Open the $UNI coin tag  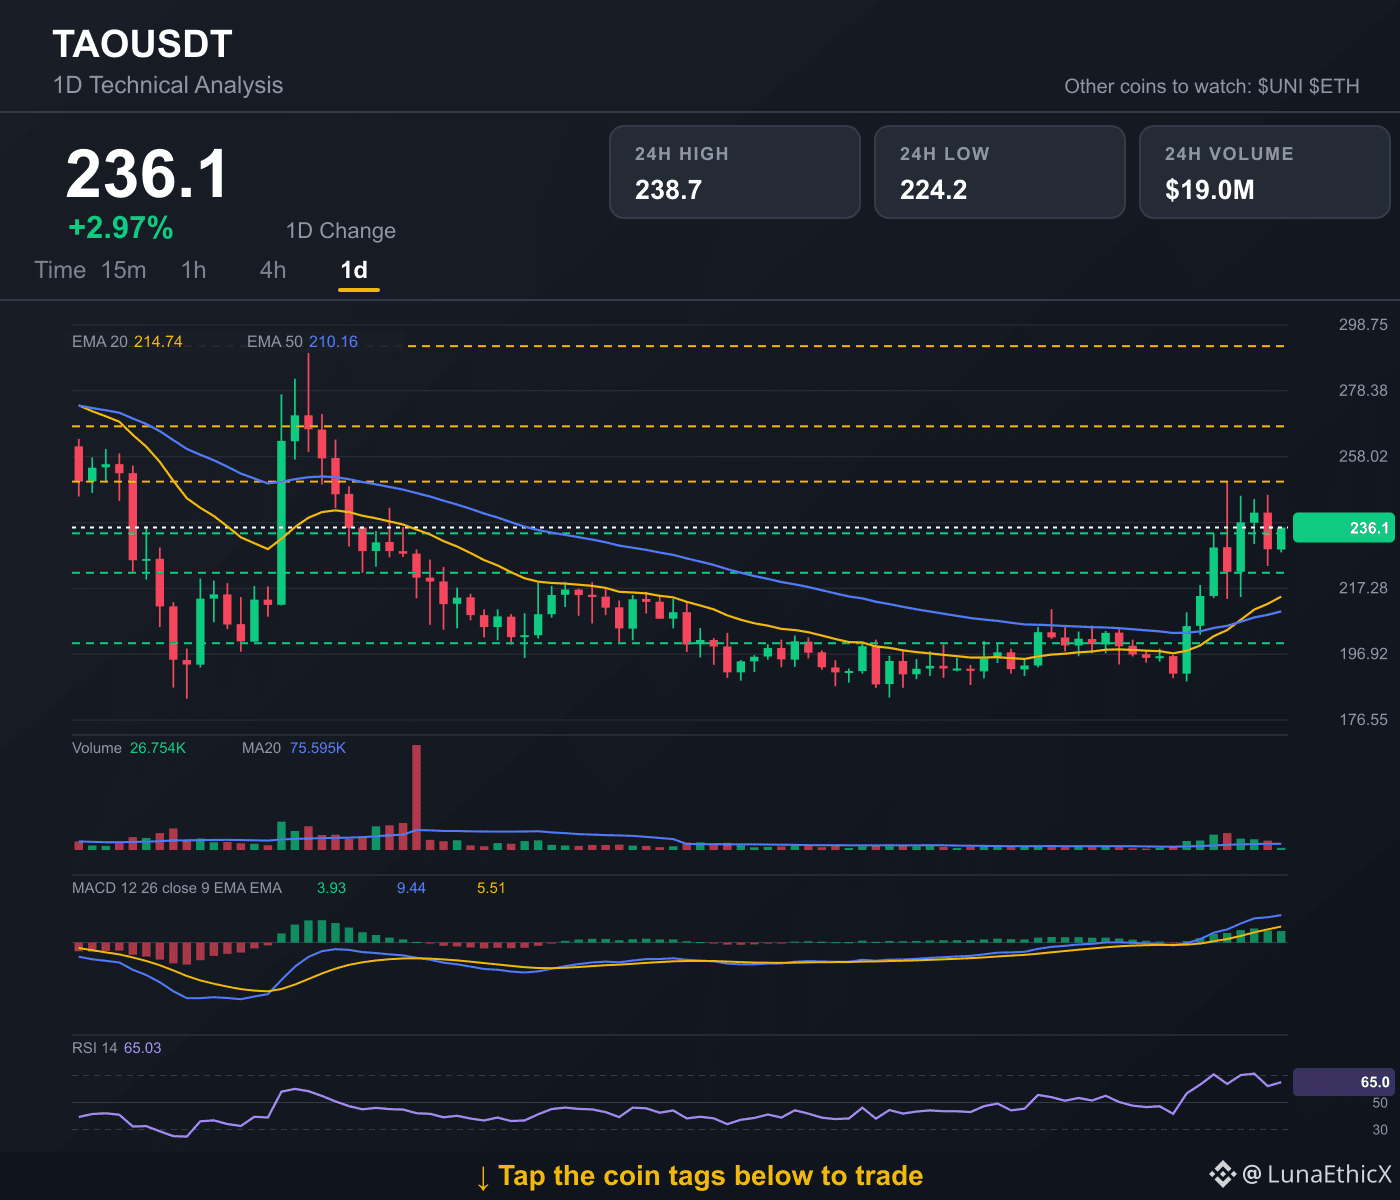click(x=1280, y=86)
